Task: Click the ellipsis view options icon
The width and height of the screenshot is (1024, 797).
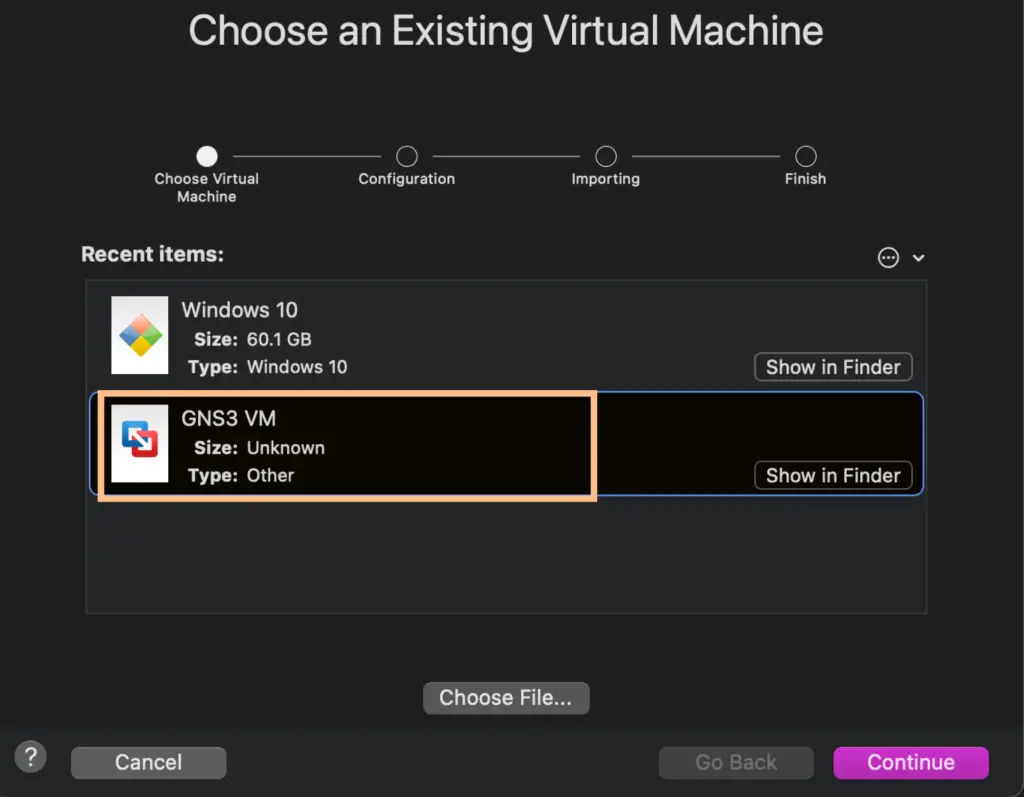Action: [x=888, y=257]
